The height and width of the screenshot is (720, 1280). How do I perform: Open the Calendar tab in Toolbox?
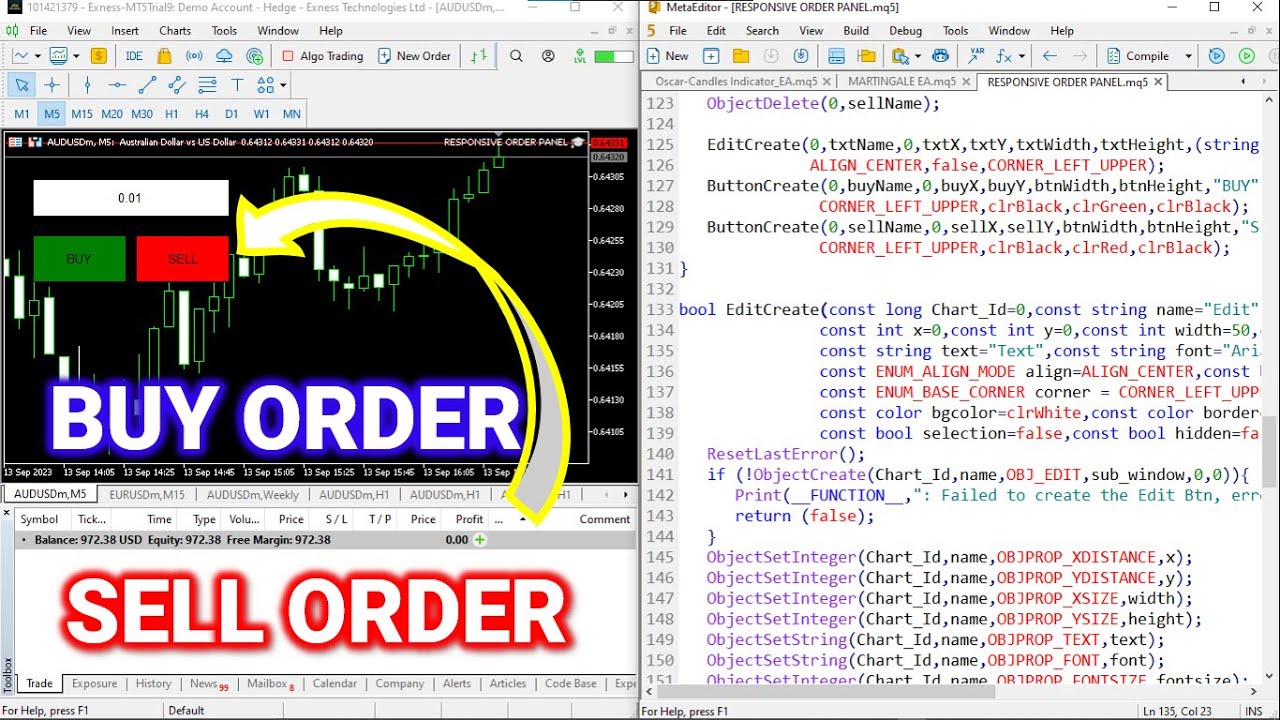coord(334,684)
